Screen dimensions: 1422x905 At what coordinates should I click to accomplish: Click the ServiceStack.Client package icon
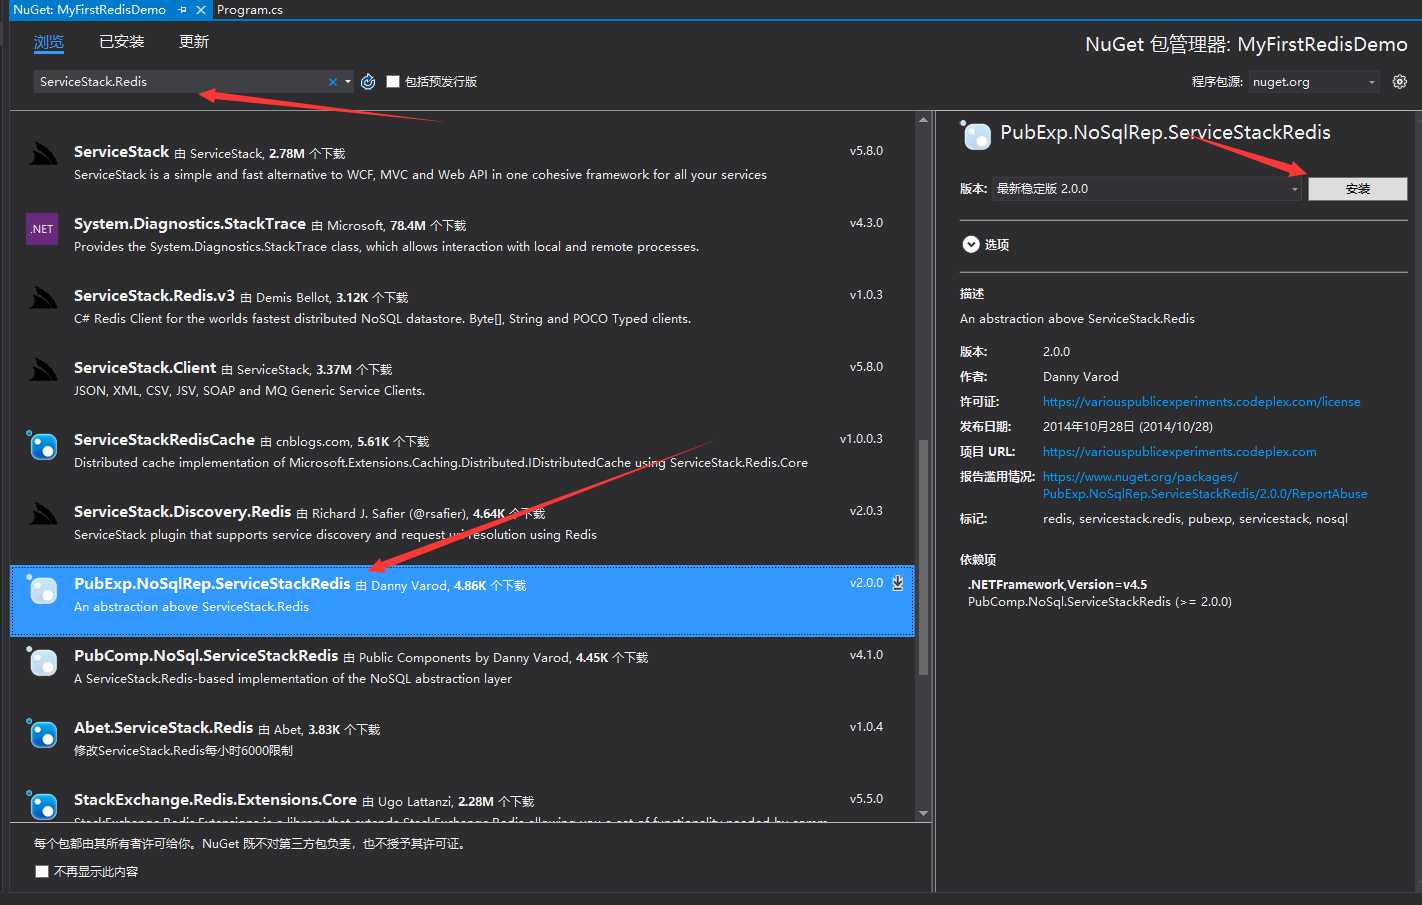[43, 372]
